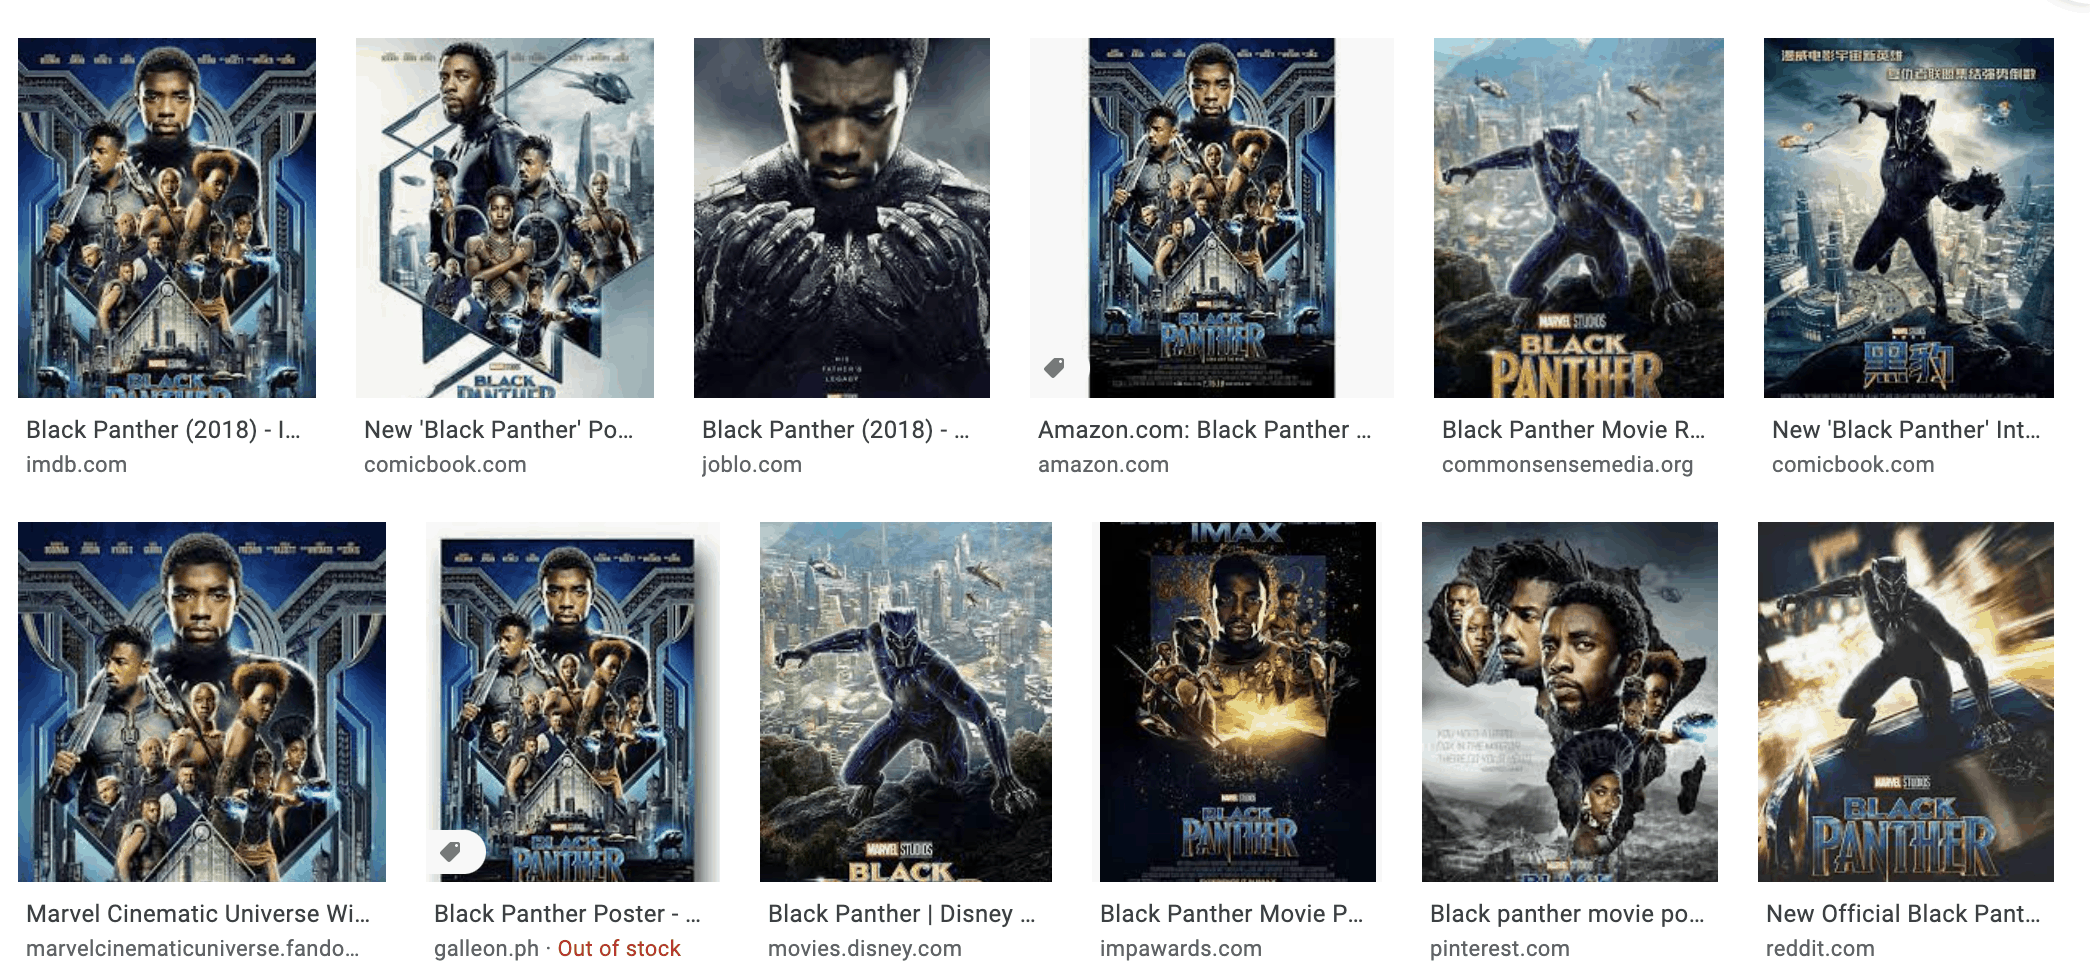Click the 'Black Panther Movie P...' title link
The height and width of the screenshot is (980, 2090).
tap(1231, 914)
